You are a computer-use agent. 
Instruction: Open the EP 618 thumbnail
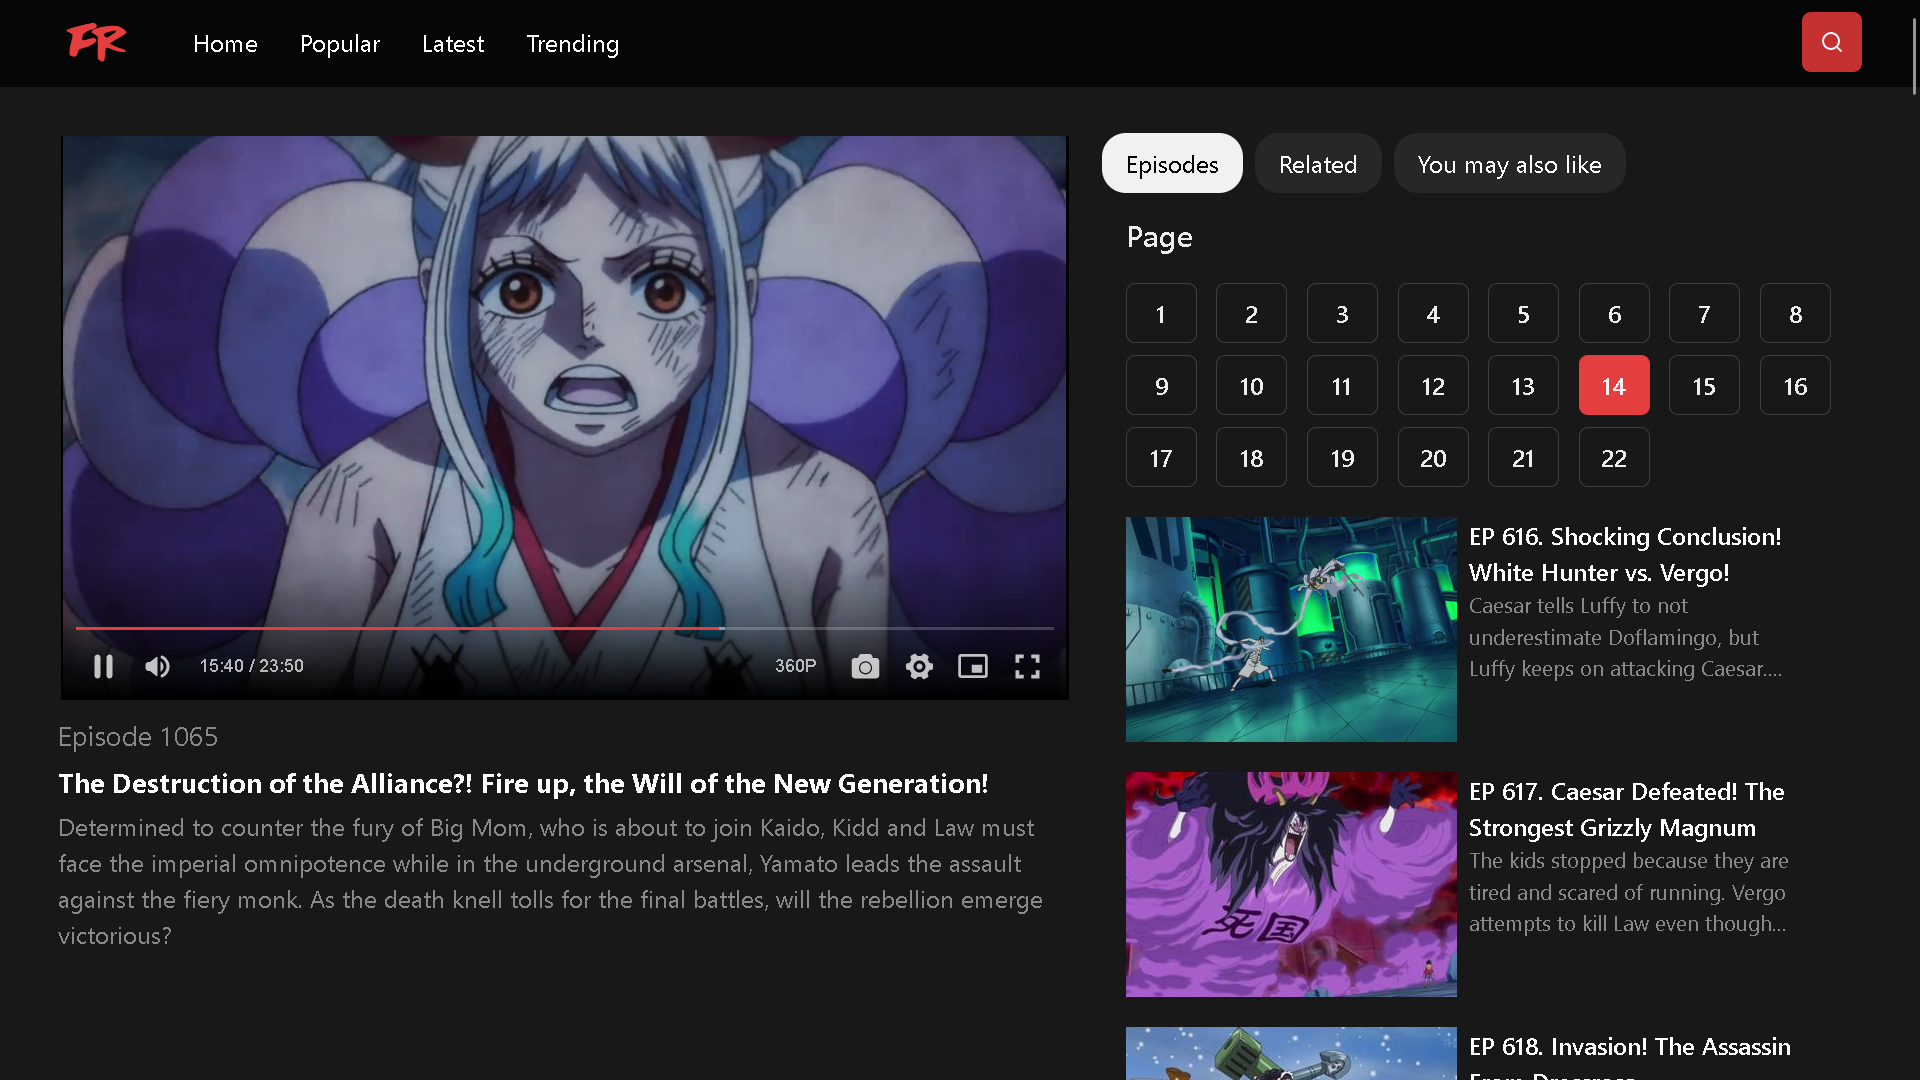coord(1291,1053)
